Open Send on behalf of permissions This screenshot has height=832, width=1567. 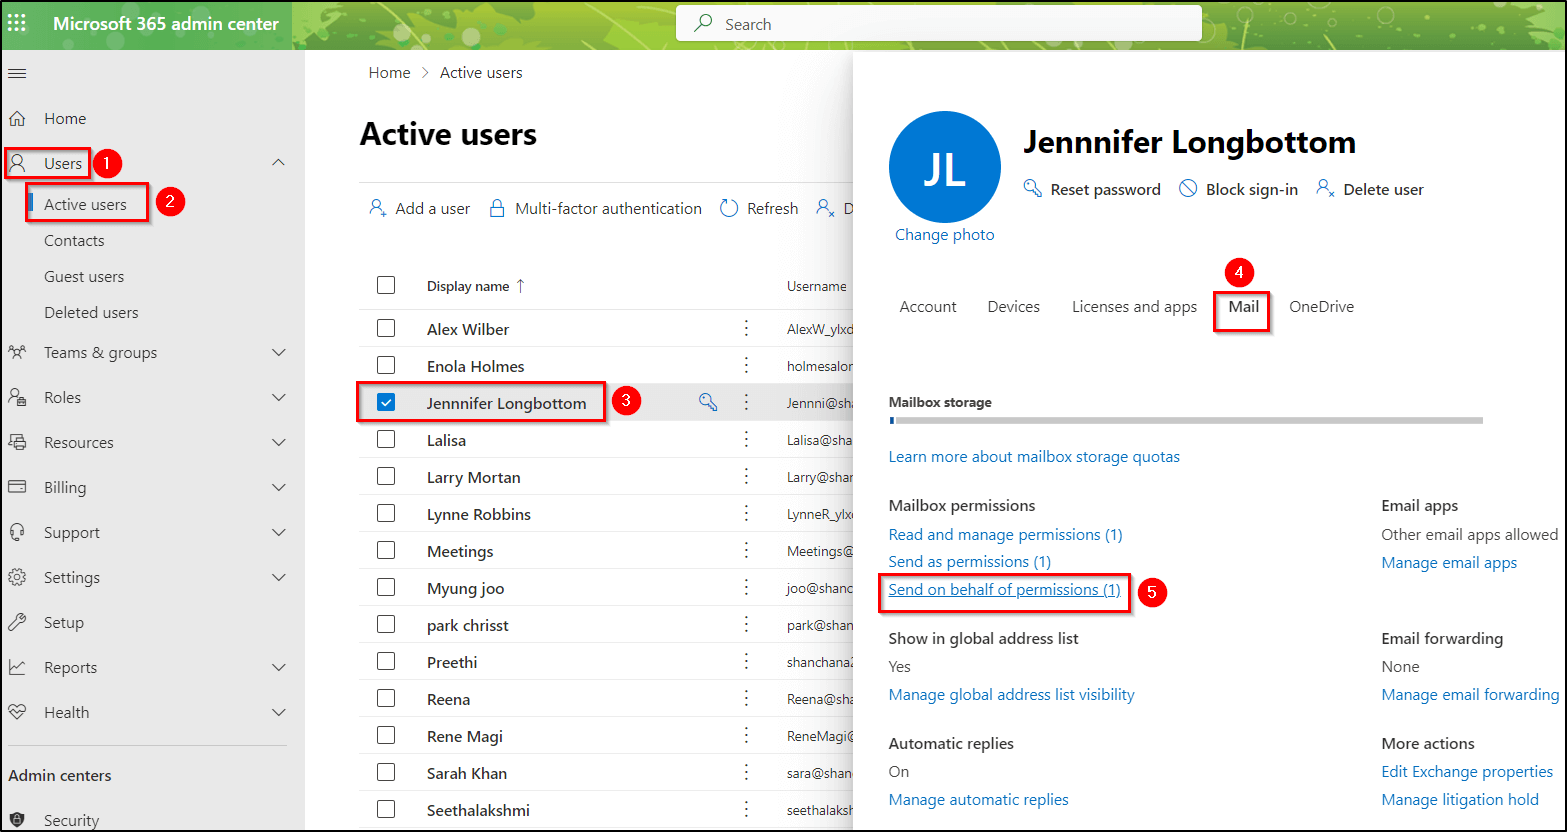[1003, 589]
